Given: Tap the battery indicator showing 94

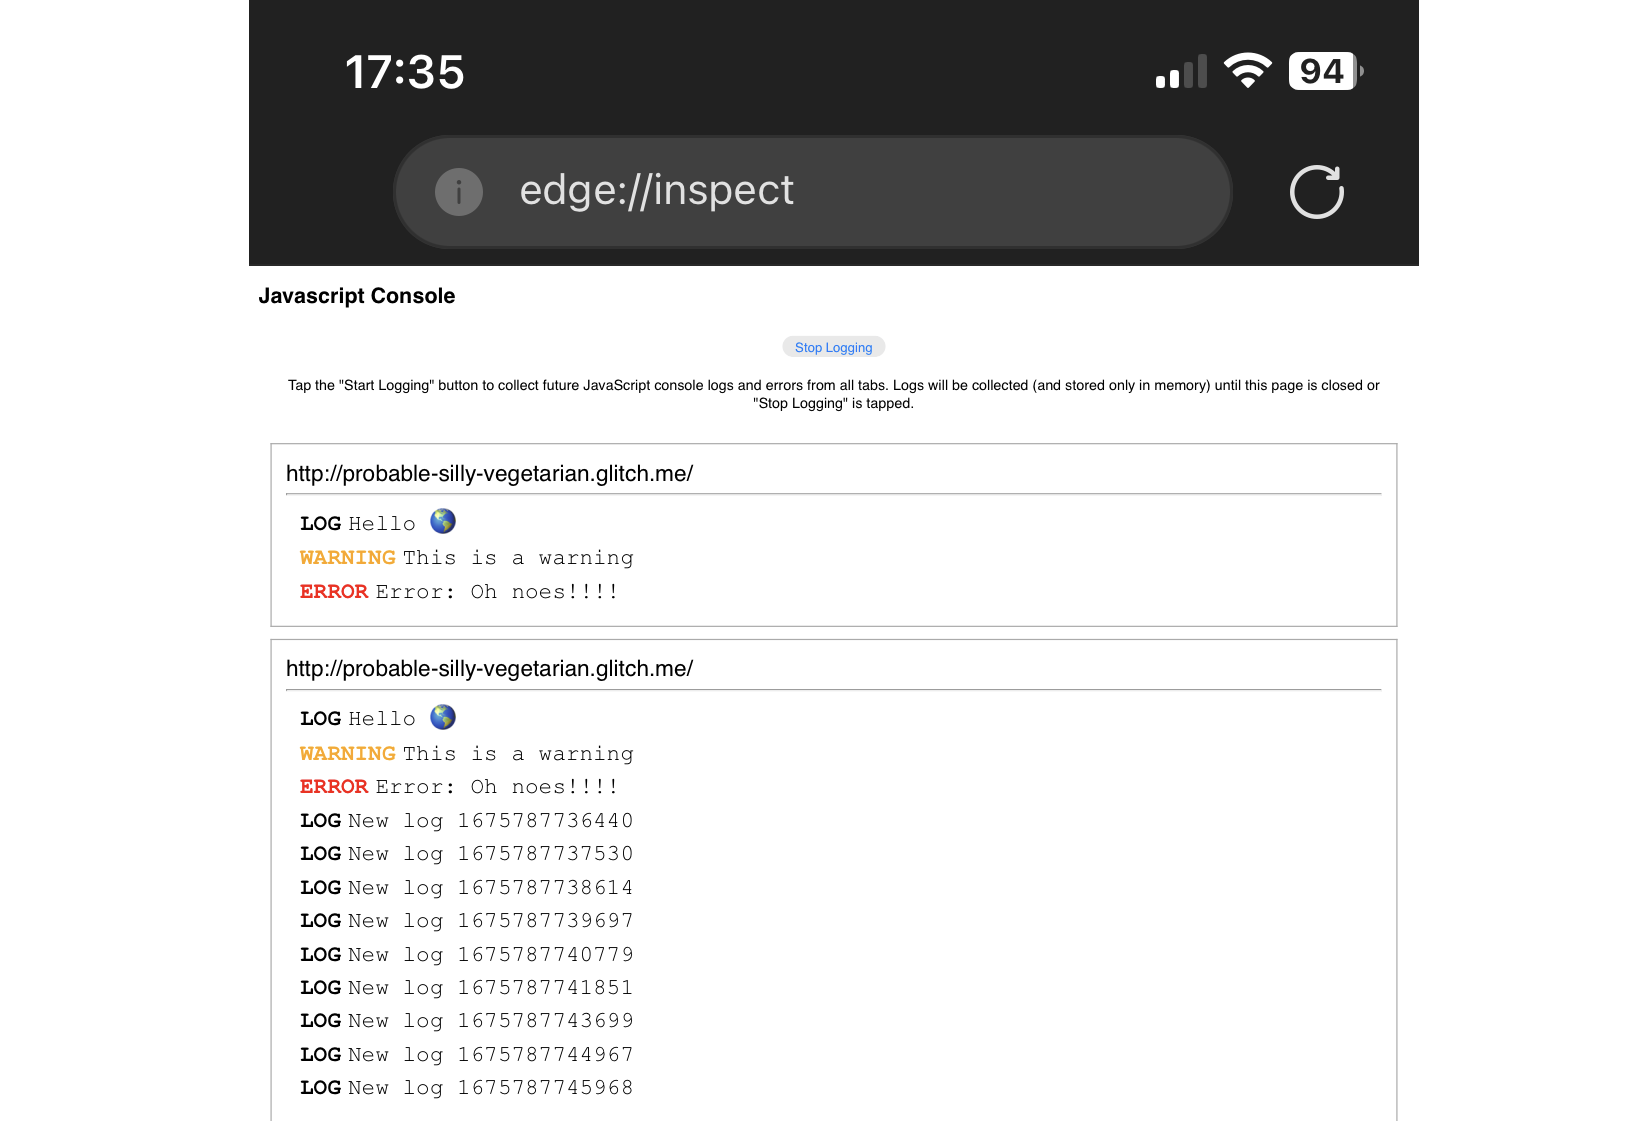Looking at the screenshot, I should coord(1322,70).
